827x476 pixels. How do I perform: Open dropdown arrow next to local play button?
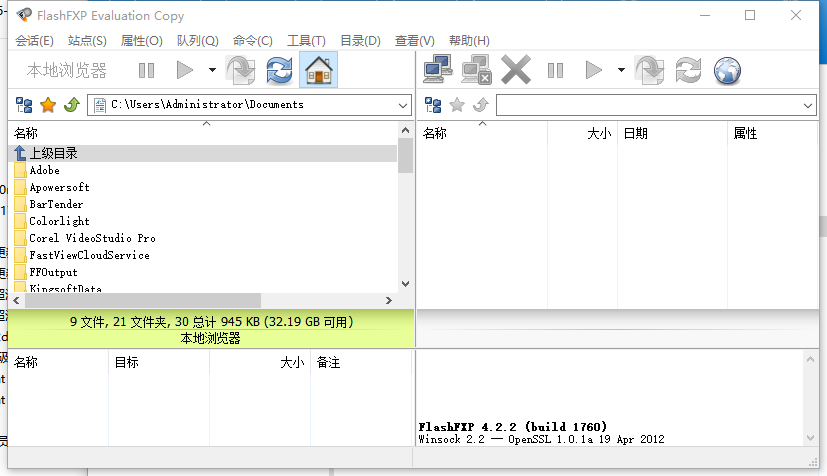pos(212,70)
